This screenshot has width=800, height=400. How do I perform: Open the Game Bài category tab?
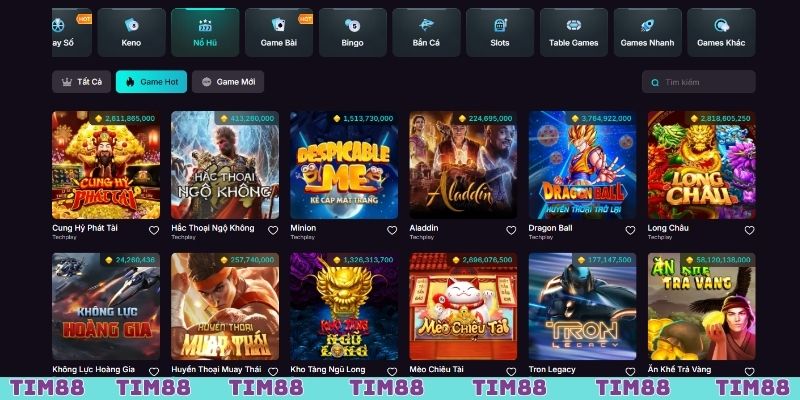tap(279, 32)
